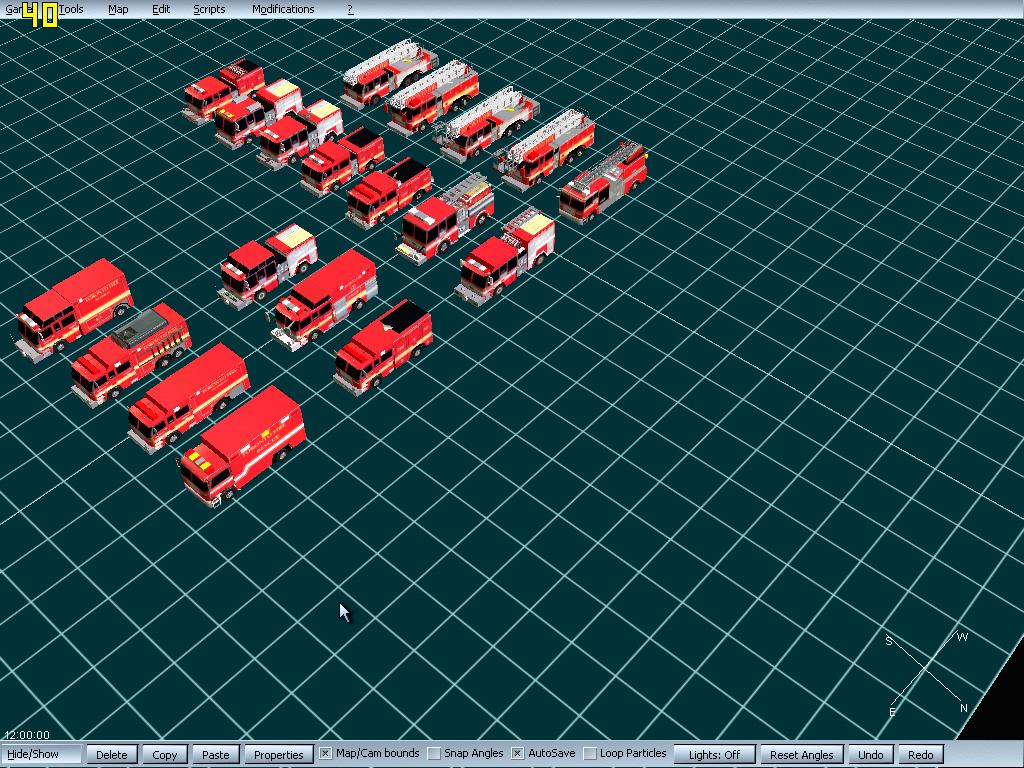
Task: Click the Hide/Show button
Action: 41,754
